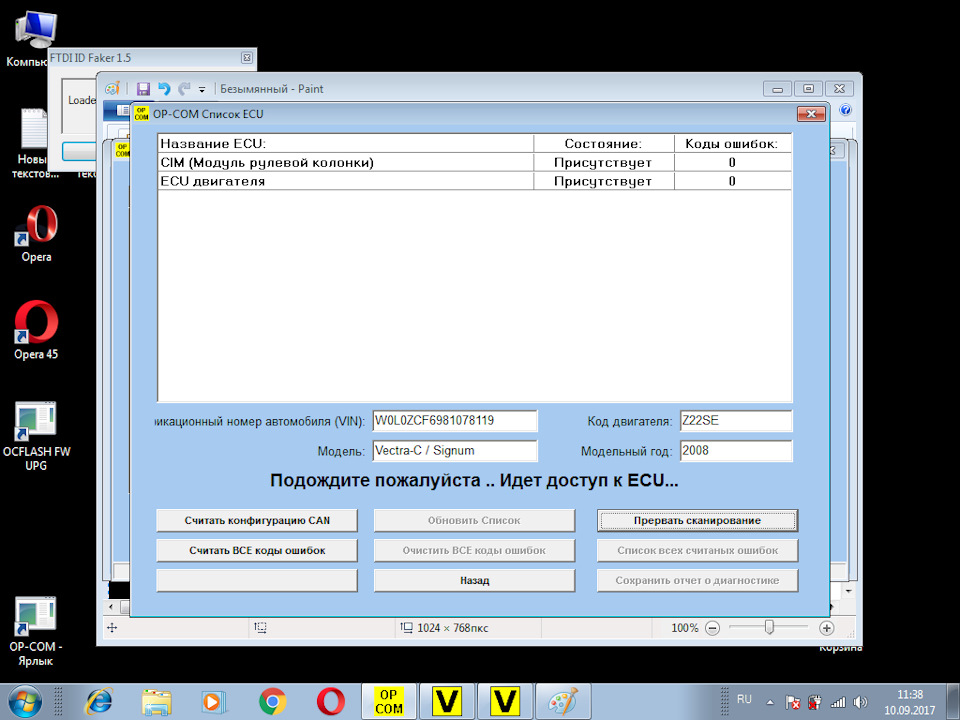Viewport: 960px width, 720px height.
Task: Open Google Chrome from the taskbar
Action: click(x=272, y=702)
